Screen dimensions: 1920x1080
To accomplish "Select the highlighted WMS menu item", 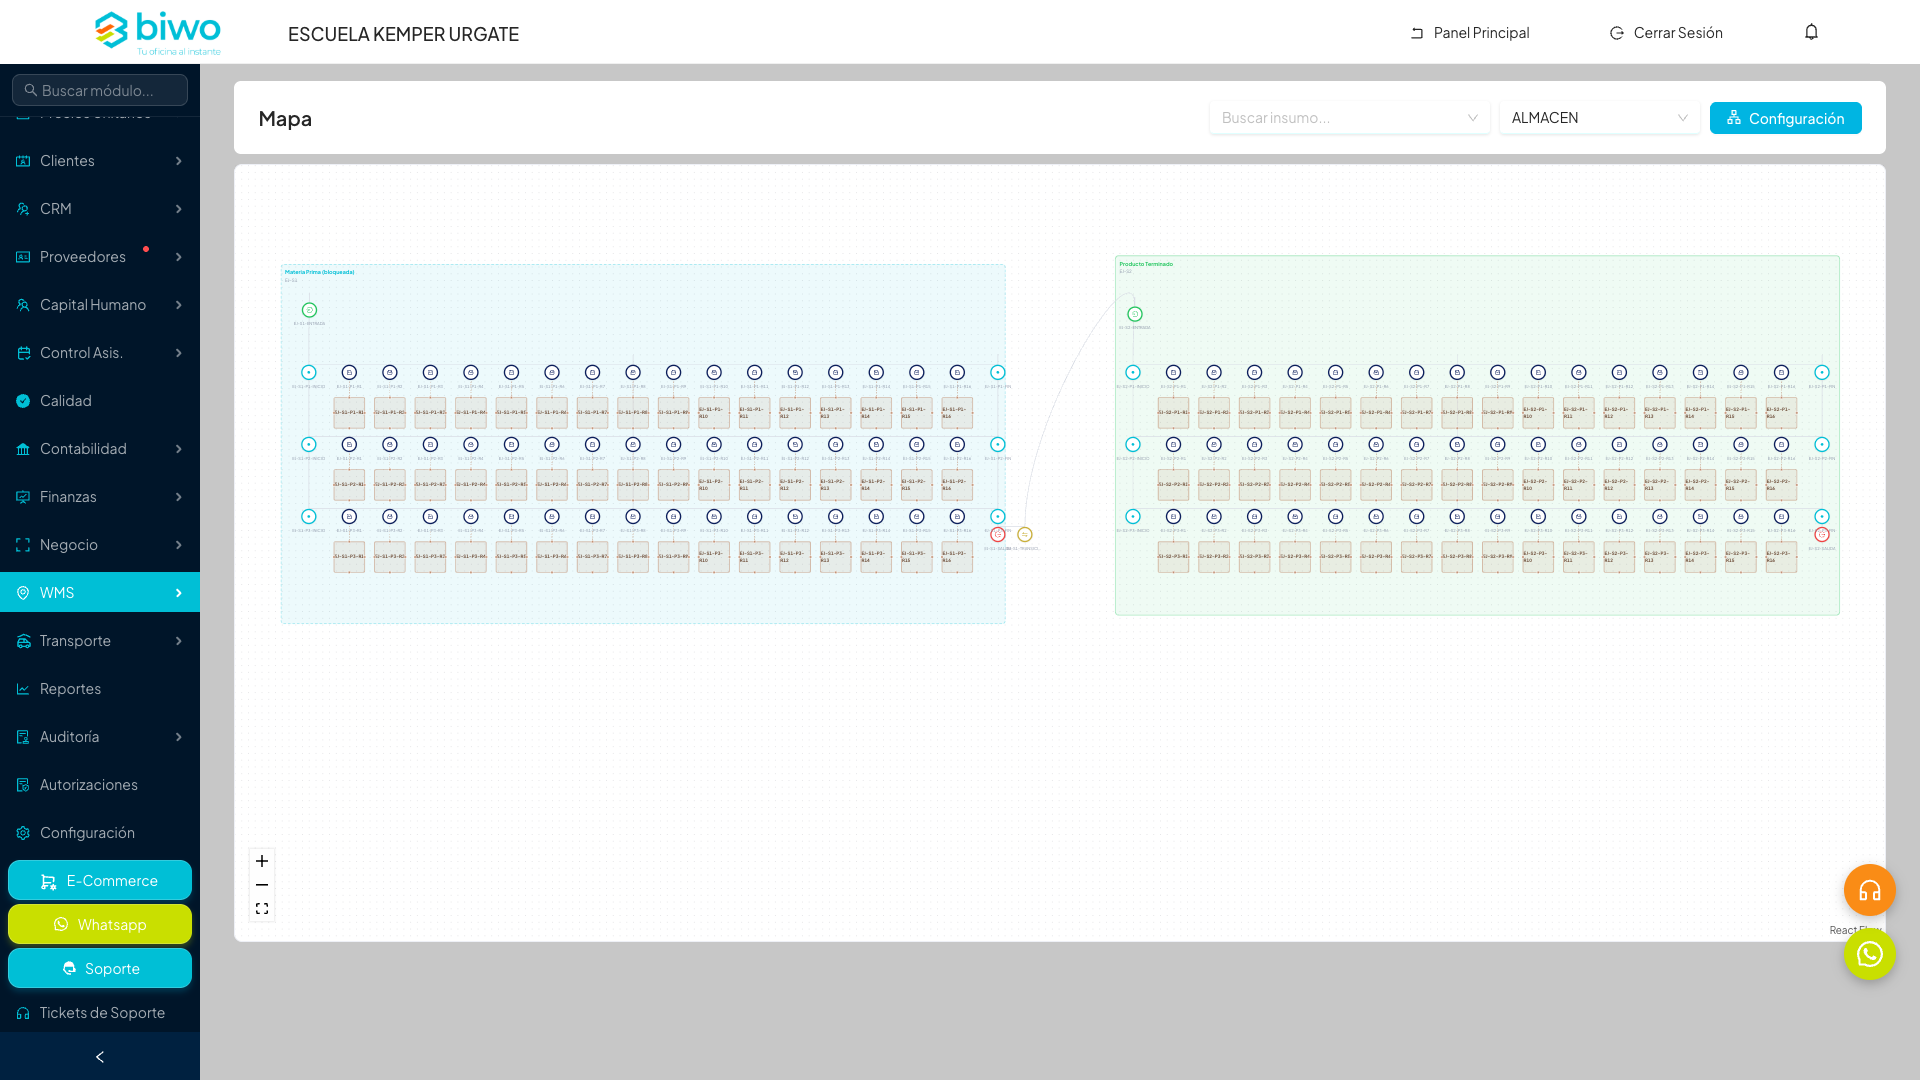I will click(100, 593).
